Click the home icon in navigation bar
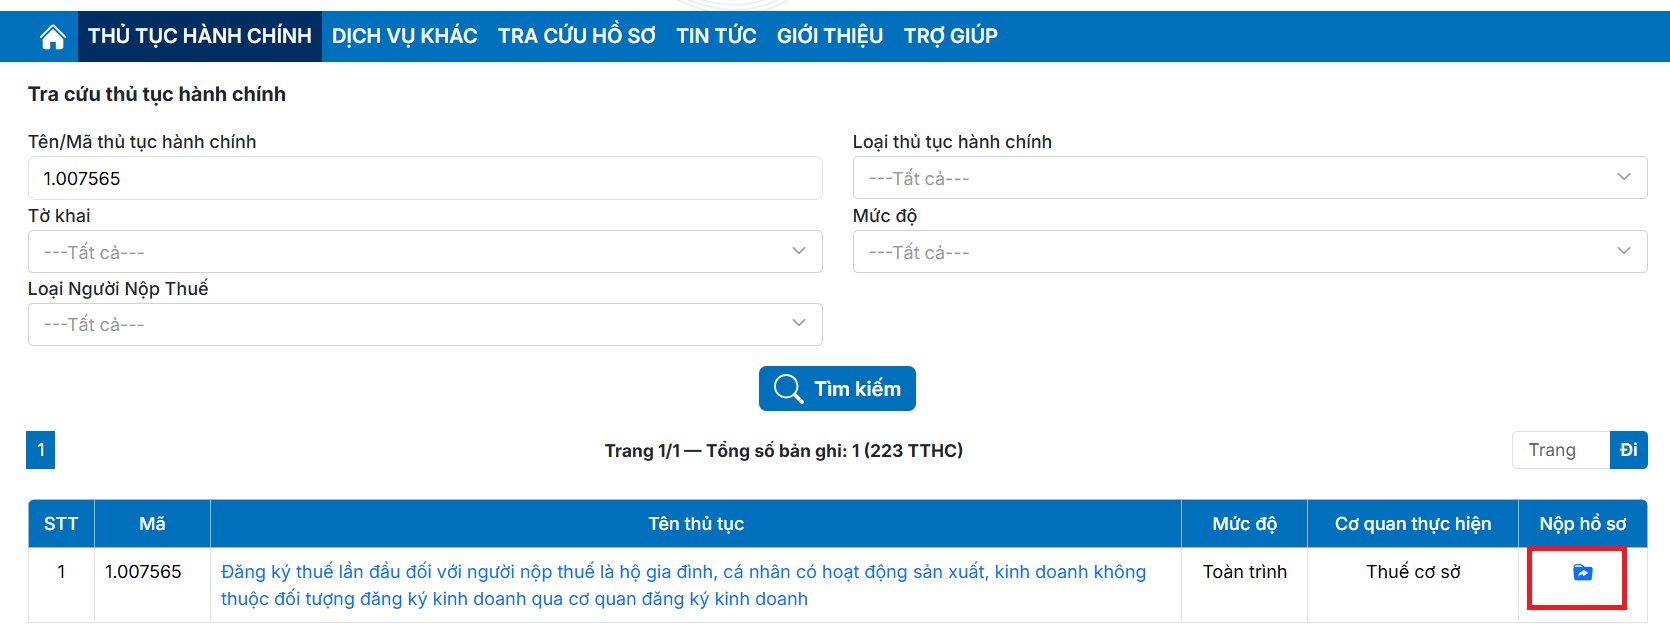The width and height of the screenshot is (1670, 640). [x=52, y=37]
